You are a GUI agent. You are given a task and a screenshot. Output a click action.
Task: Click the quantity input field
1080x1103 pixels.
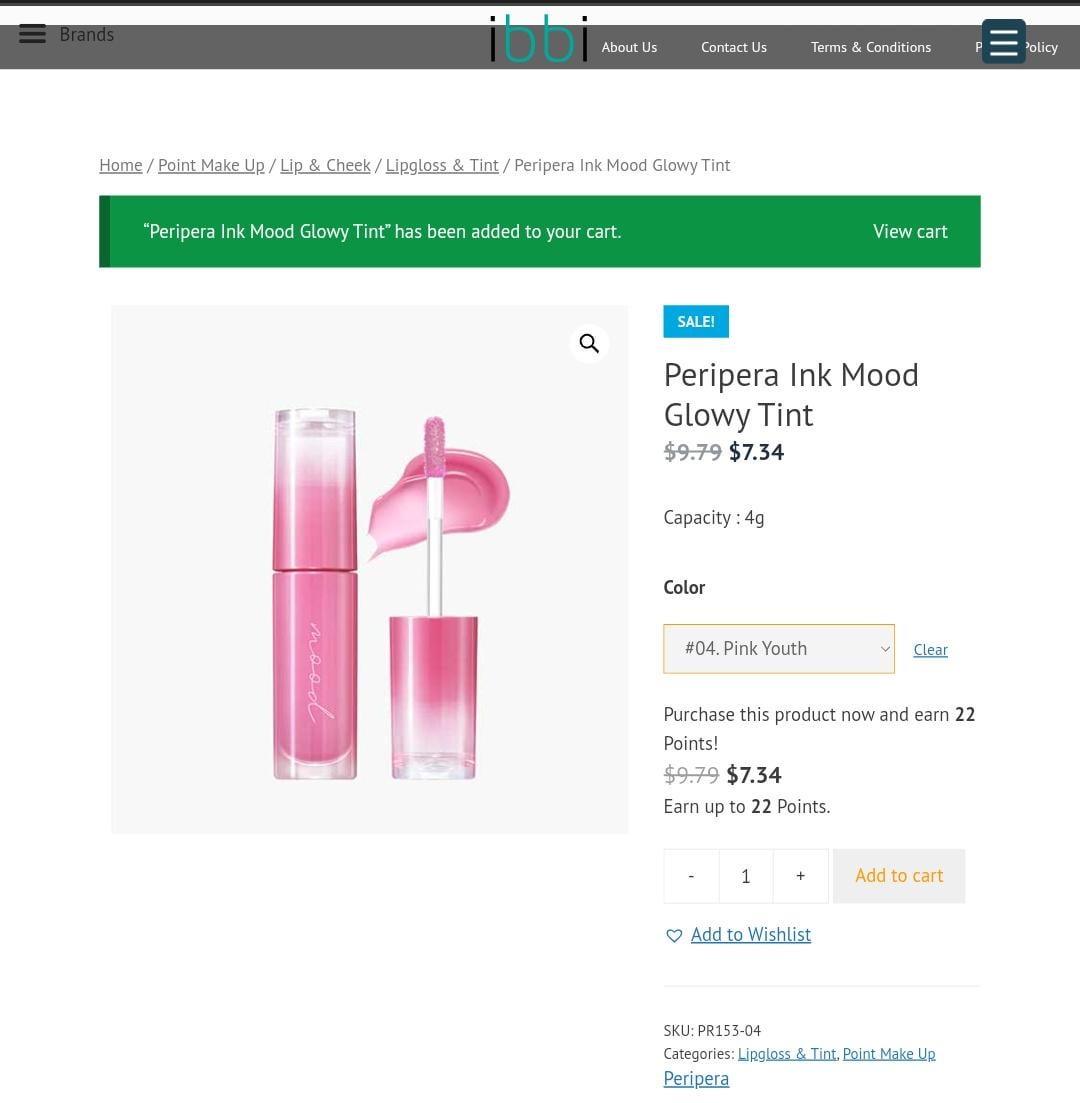coord(746,876)
